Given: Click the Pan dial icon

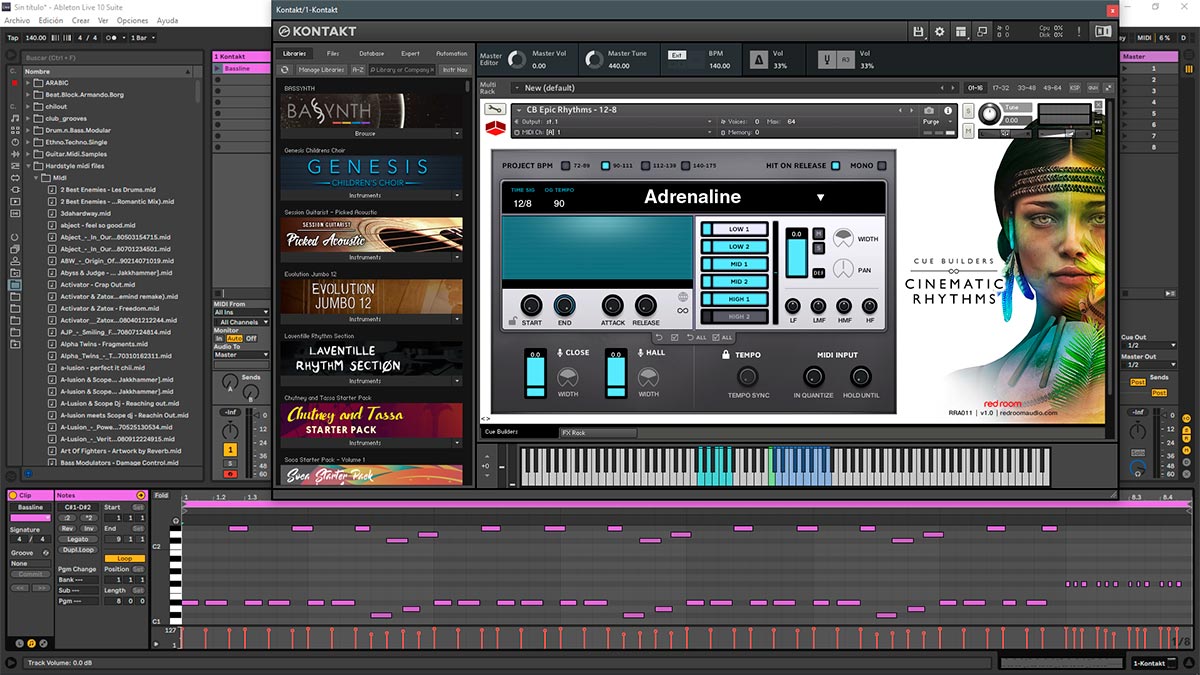Looking at the screenshot, I should pos(844,269).
